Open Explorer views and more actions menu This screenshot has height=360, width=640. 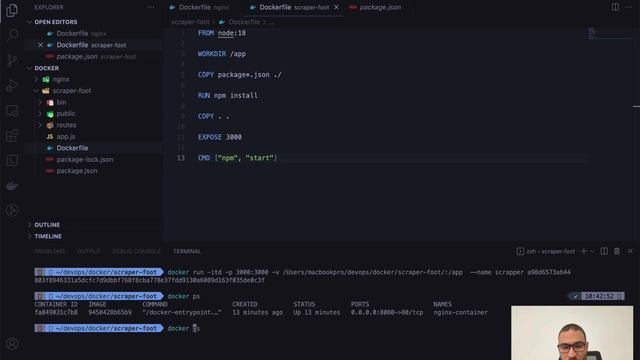tap(151, 7)
